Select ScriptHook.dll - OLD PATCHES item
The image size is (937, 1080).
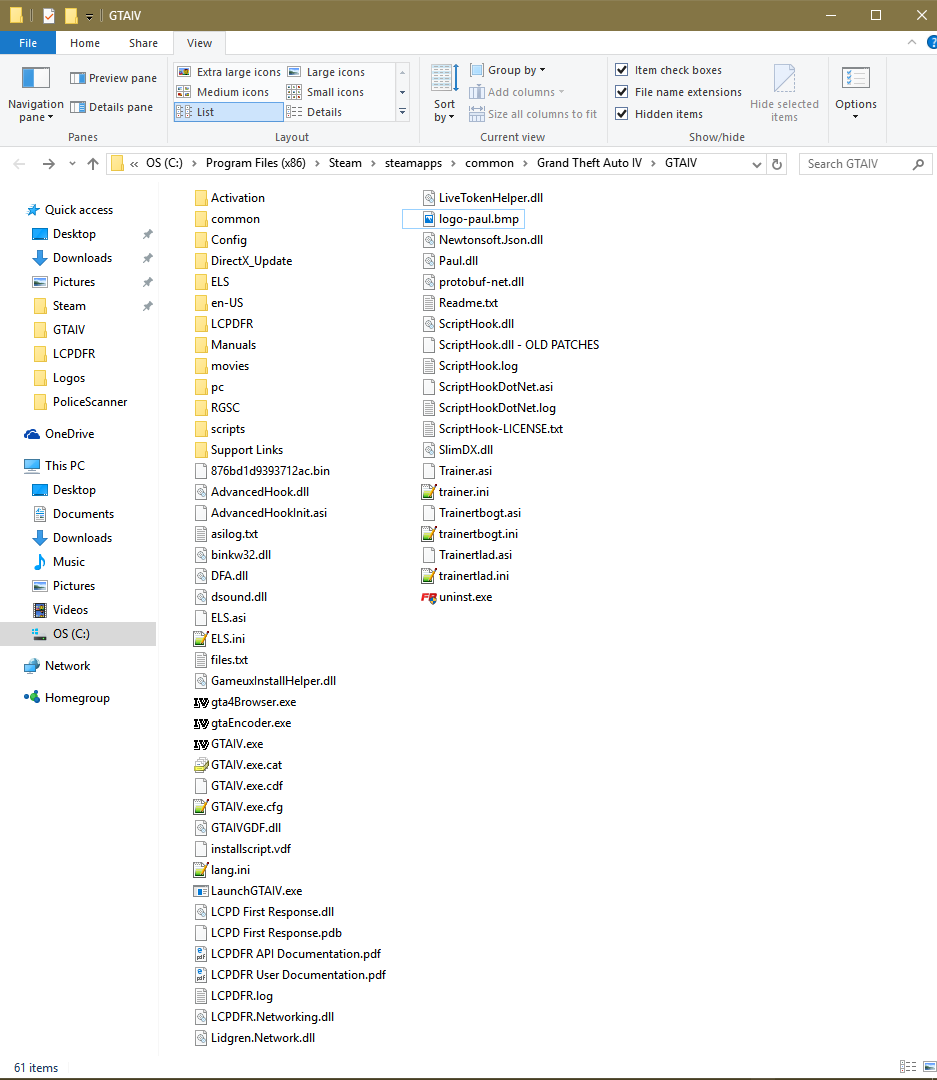[x=519, y=345]
